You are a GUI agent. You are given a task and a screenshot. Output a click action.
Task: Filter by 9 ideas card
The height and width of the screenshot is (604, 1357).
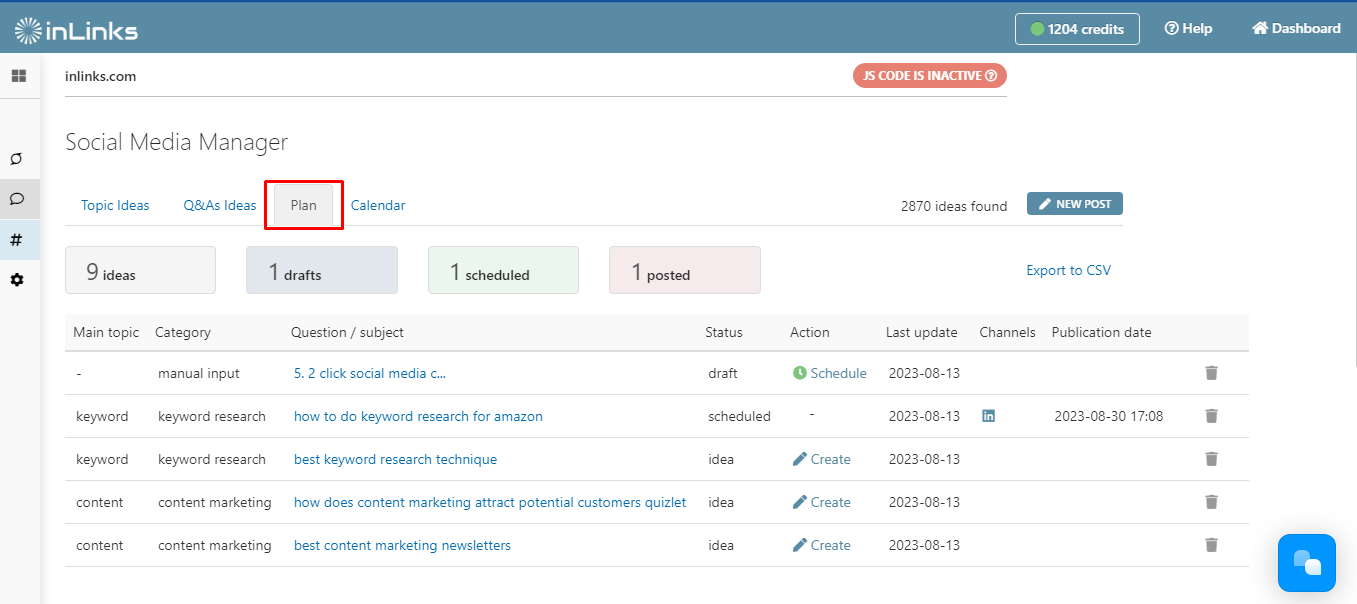[140, 271]
